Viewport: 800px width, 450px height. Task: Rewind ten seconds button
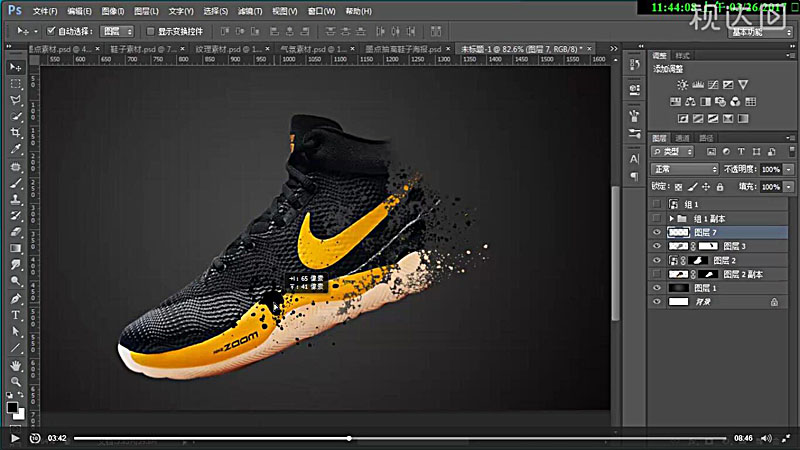coord(35,438)
